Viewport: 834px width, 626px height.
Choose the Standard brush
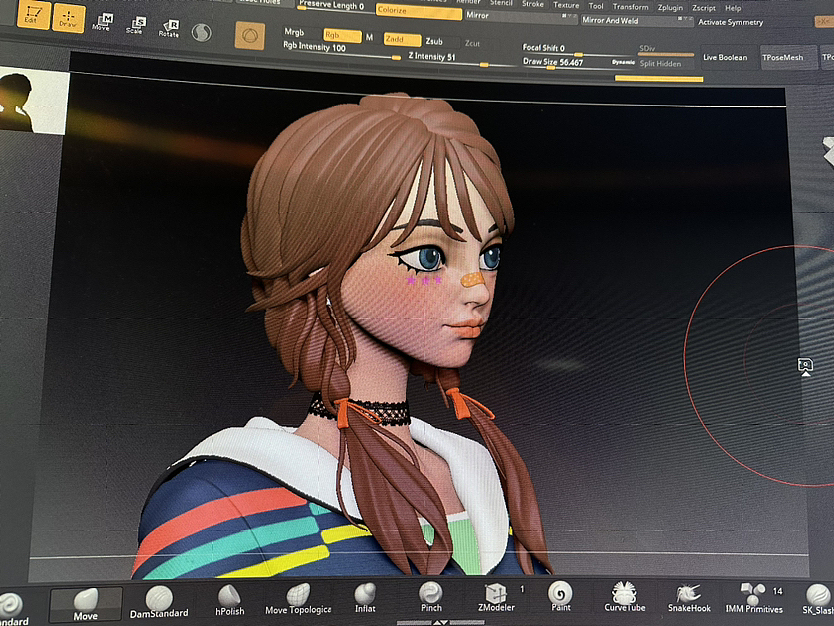coord(12,611)
